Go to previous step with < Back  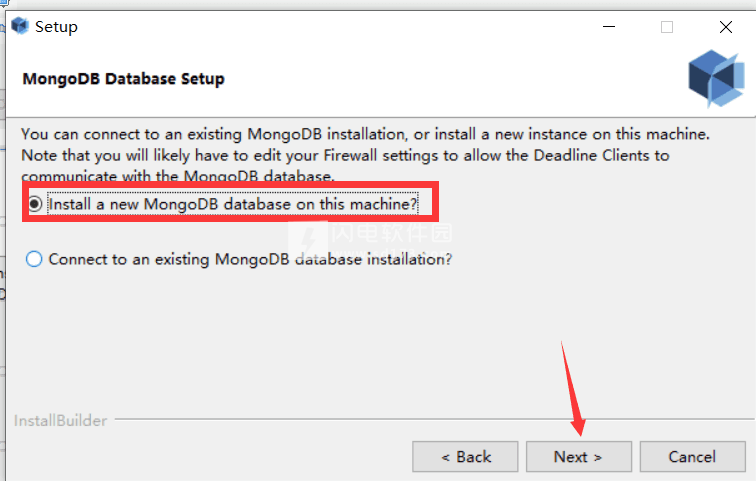(465, 456)
